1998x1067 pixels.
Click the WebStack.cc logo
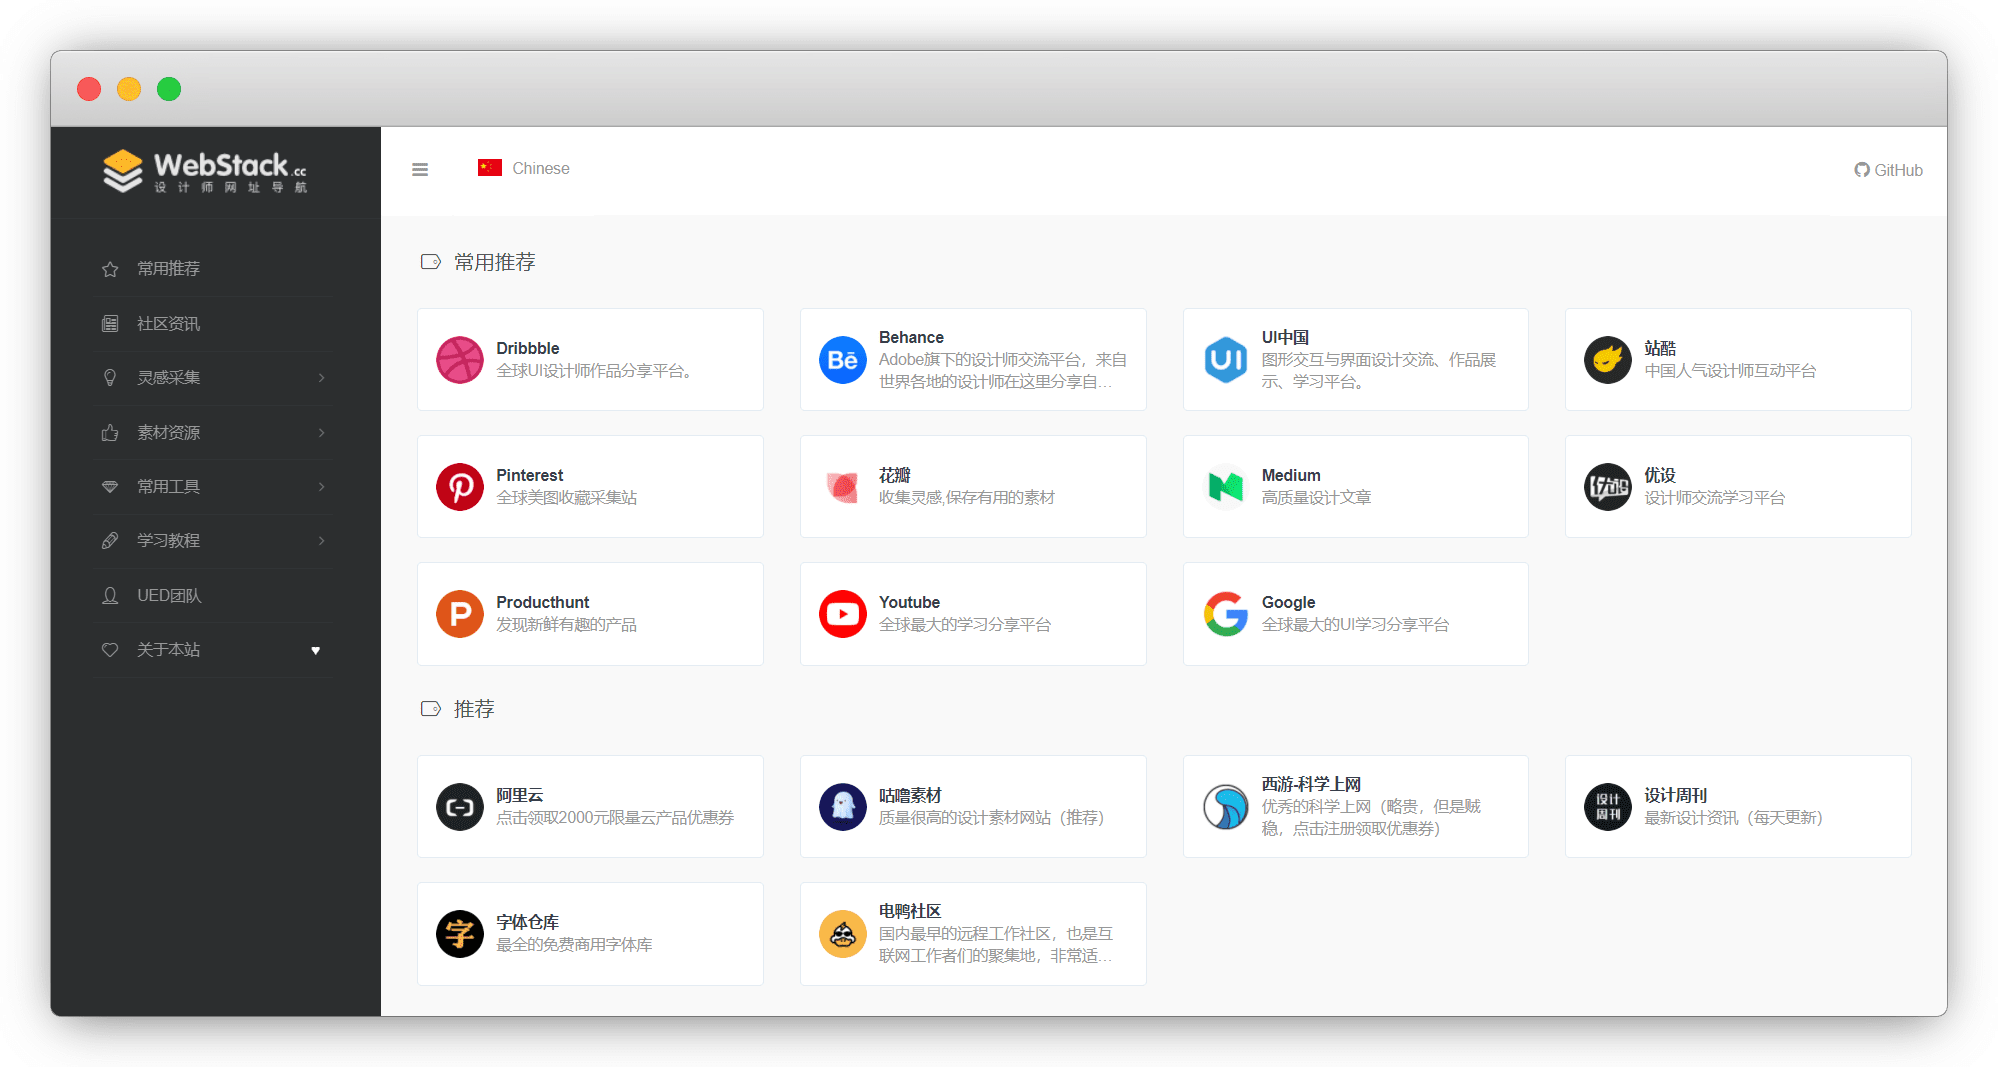[206, 171]
